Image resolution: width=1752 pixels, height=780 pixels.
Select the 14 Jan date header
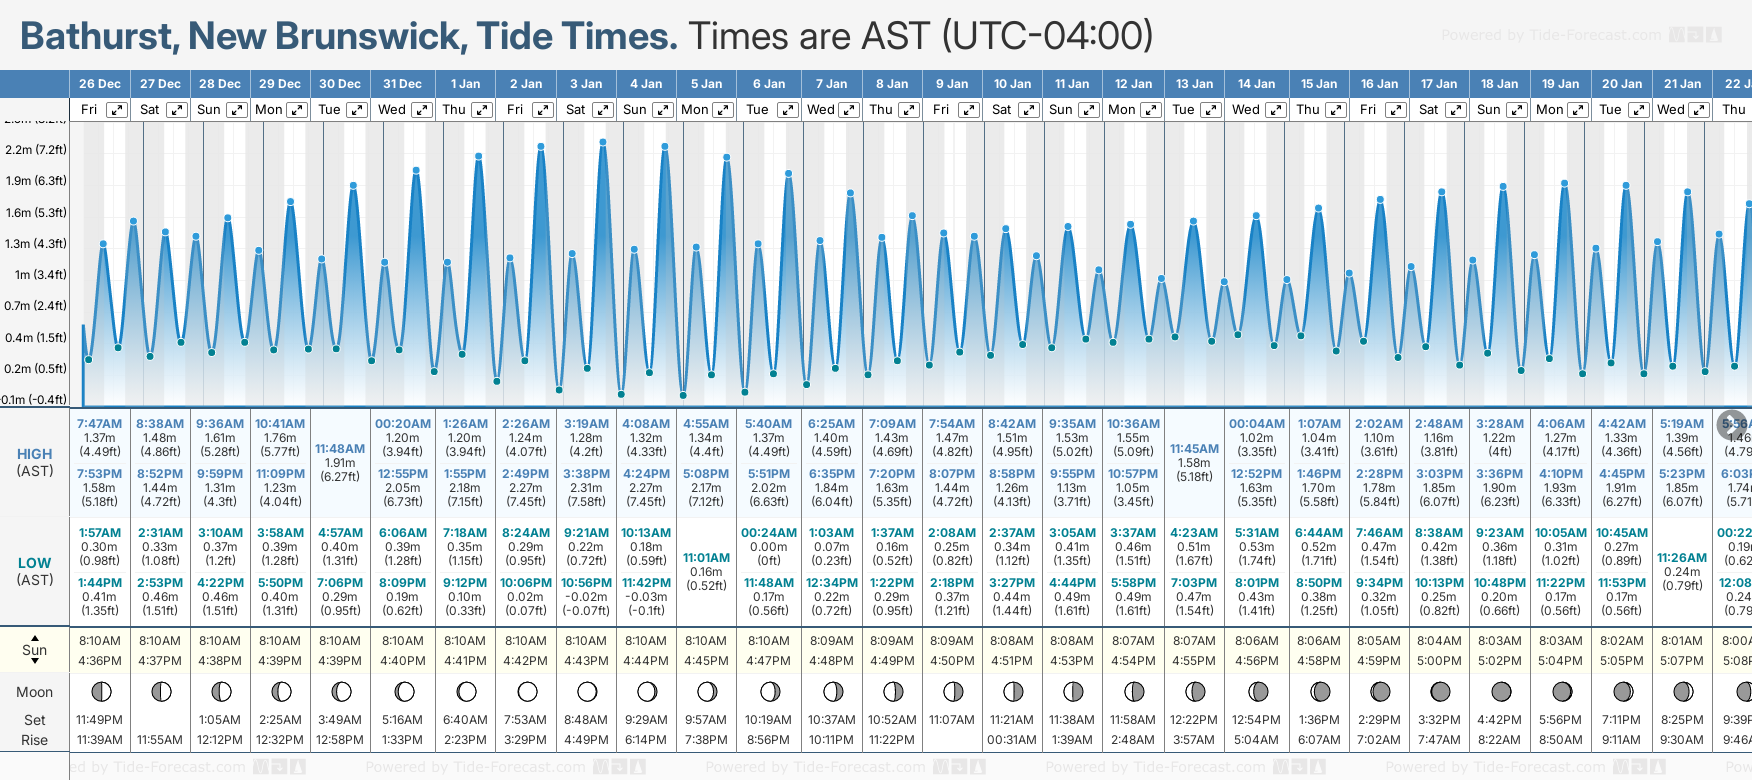click(x=1256, y=84)
